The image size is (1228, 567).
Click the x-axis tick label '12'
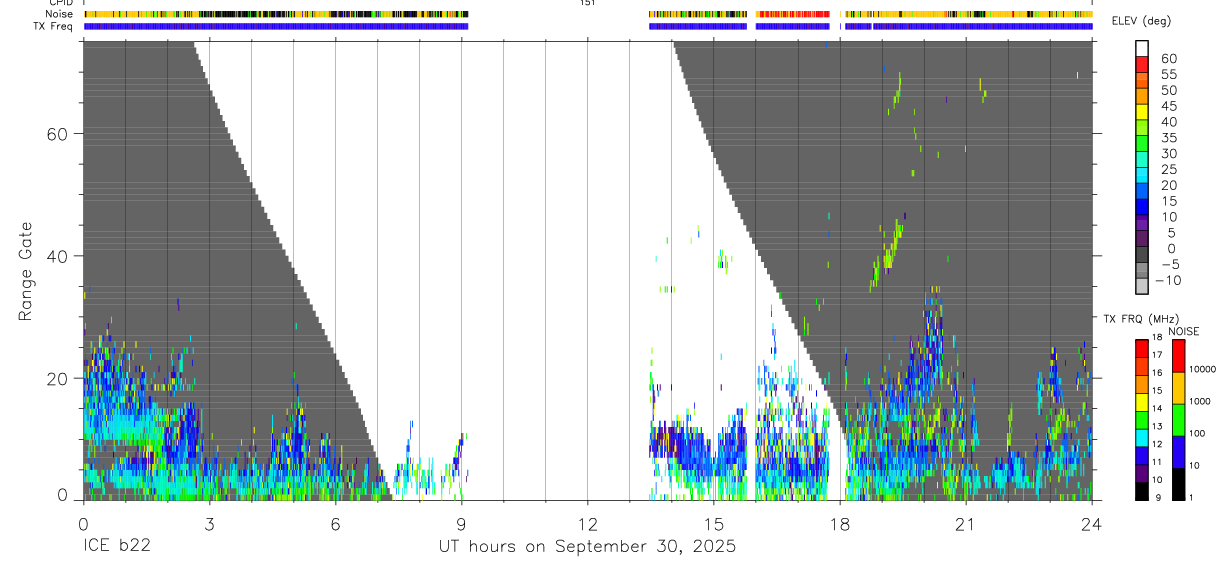click(587, 524)
